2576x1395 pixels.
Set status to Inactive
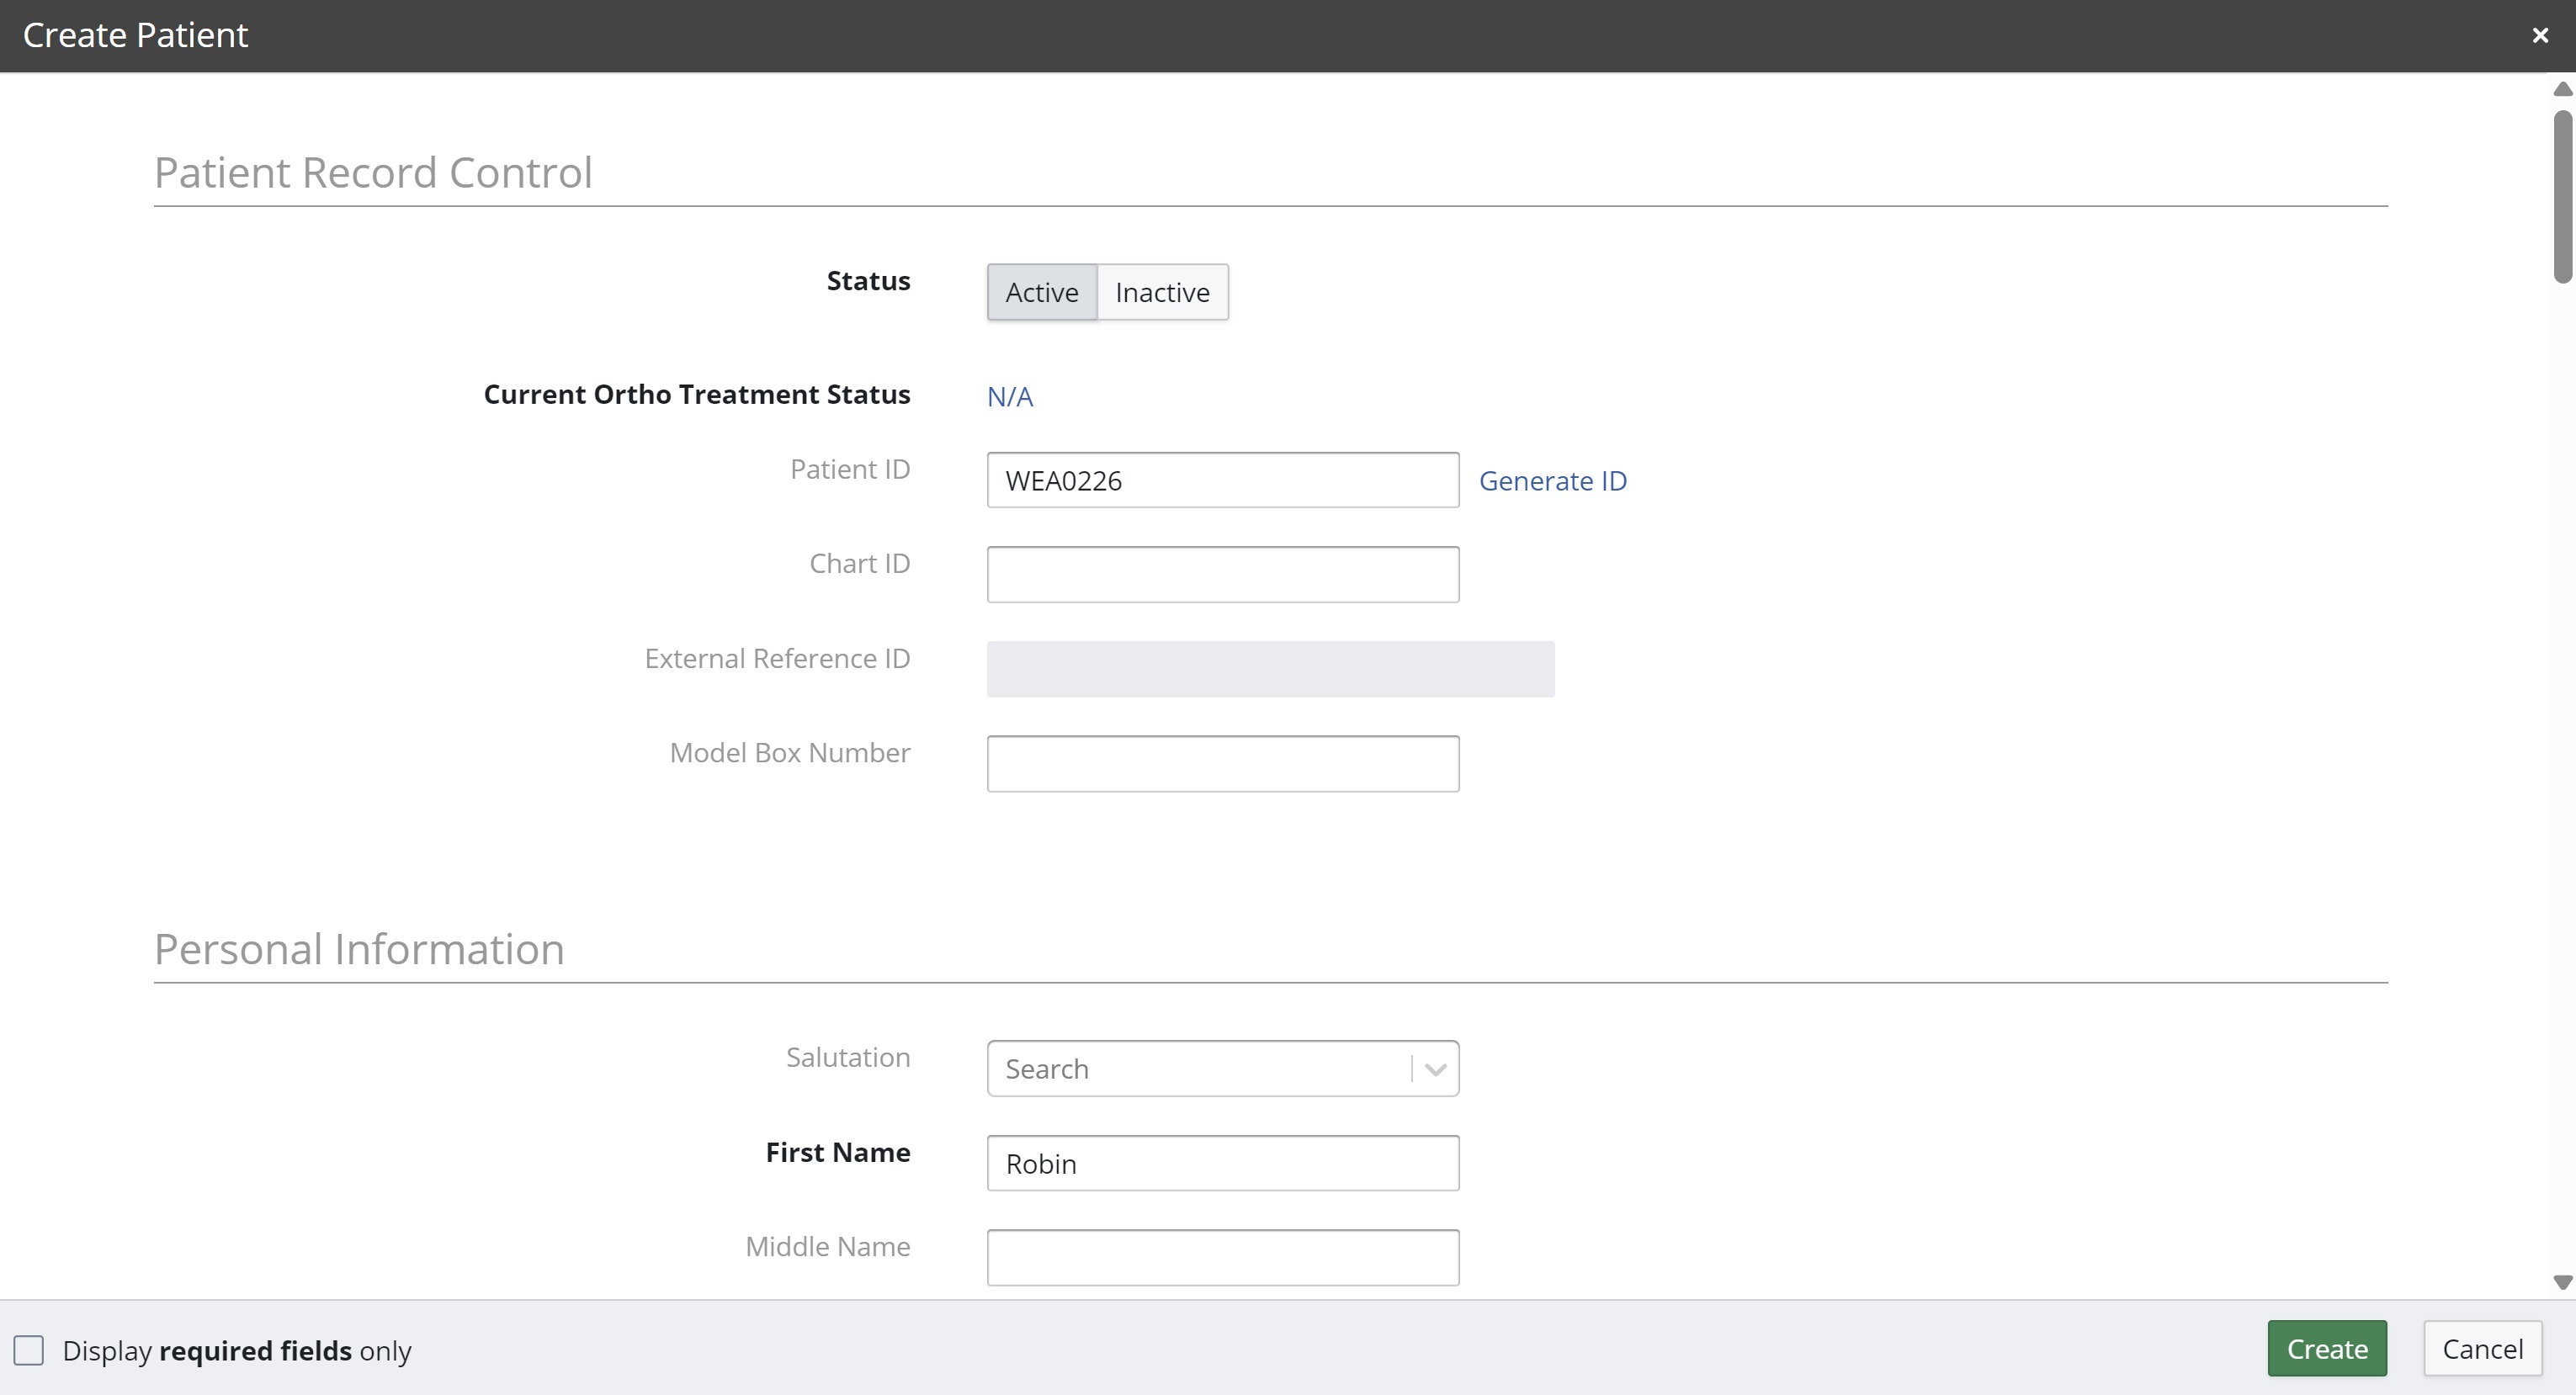(x=1162, y=292)
